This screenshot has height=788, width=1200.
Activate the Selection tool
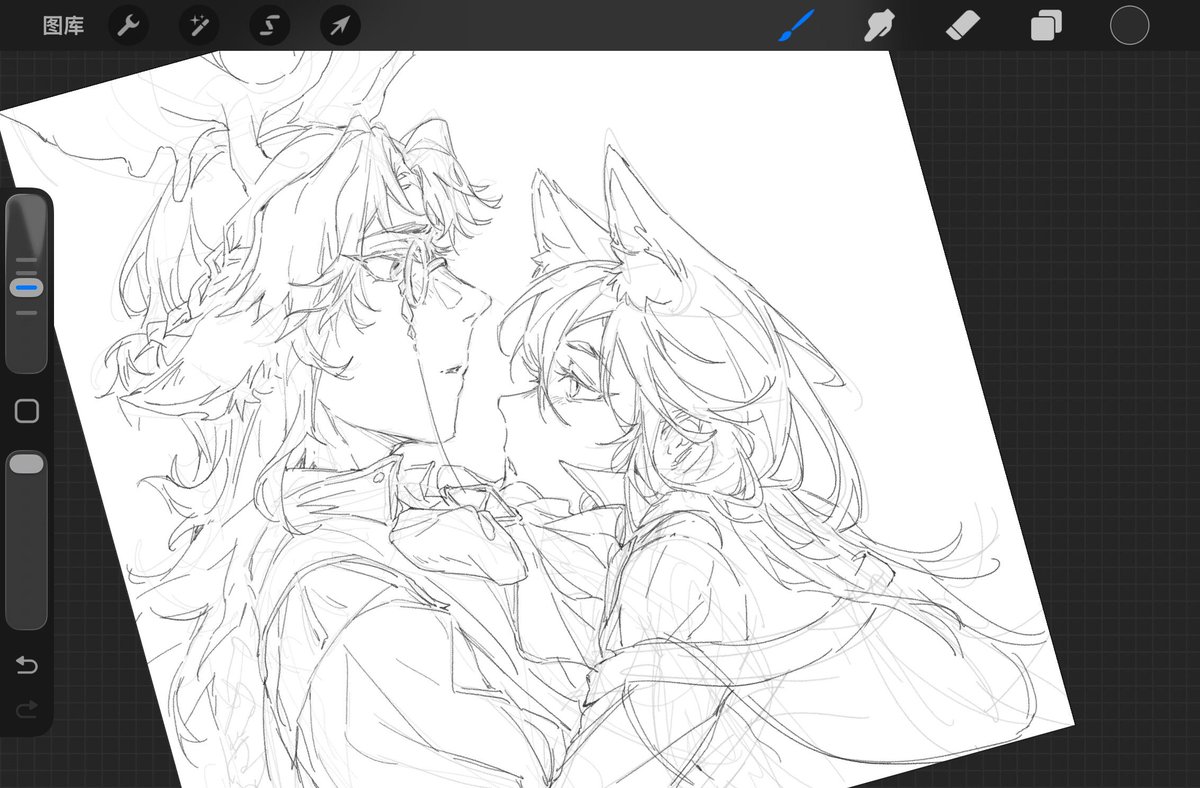pos(270,26)
